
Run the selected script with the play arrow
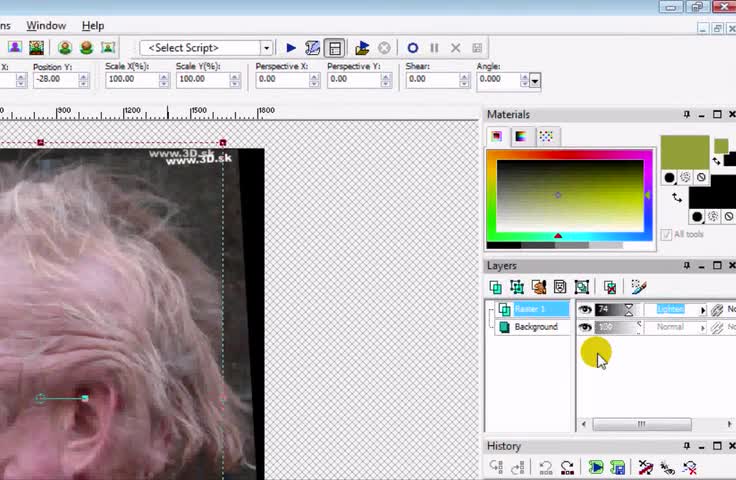[291, 48]
